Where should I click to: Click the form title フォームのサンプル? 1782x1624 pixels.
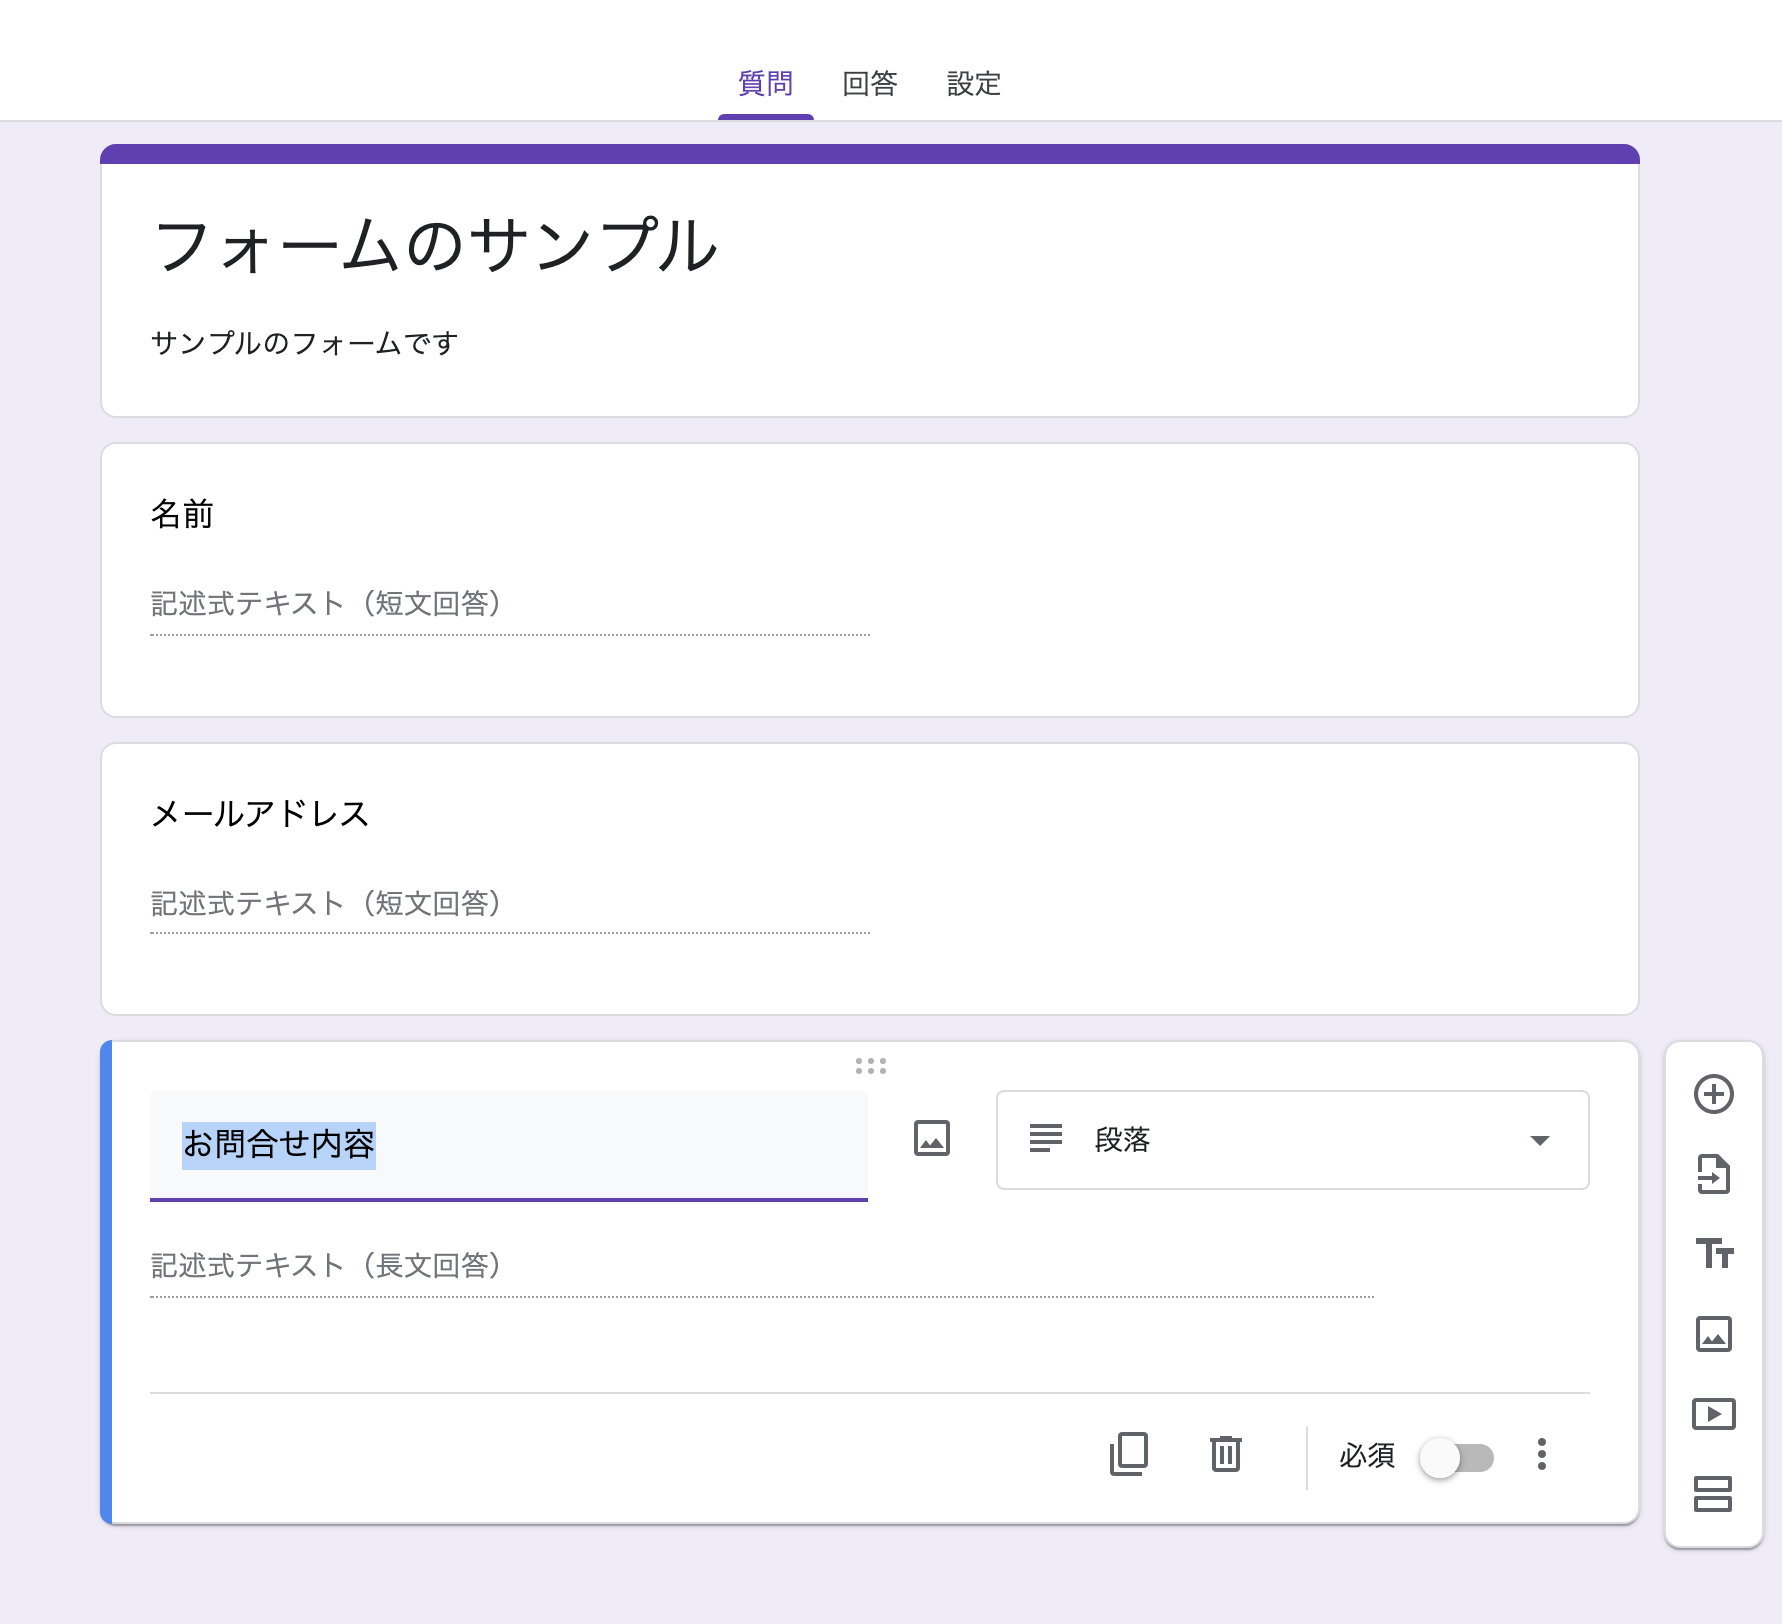(x=436, y=246)
